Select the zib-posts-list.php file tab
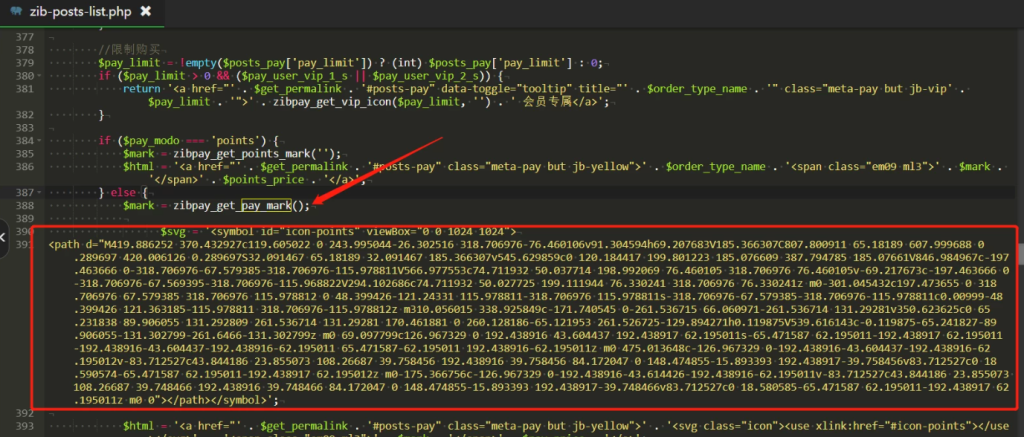 (x=80, y=11)
